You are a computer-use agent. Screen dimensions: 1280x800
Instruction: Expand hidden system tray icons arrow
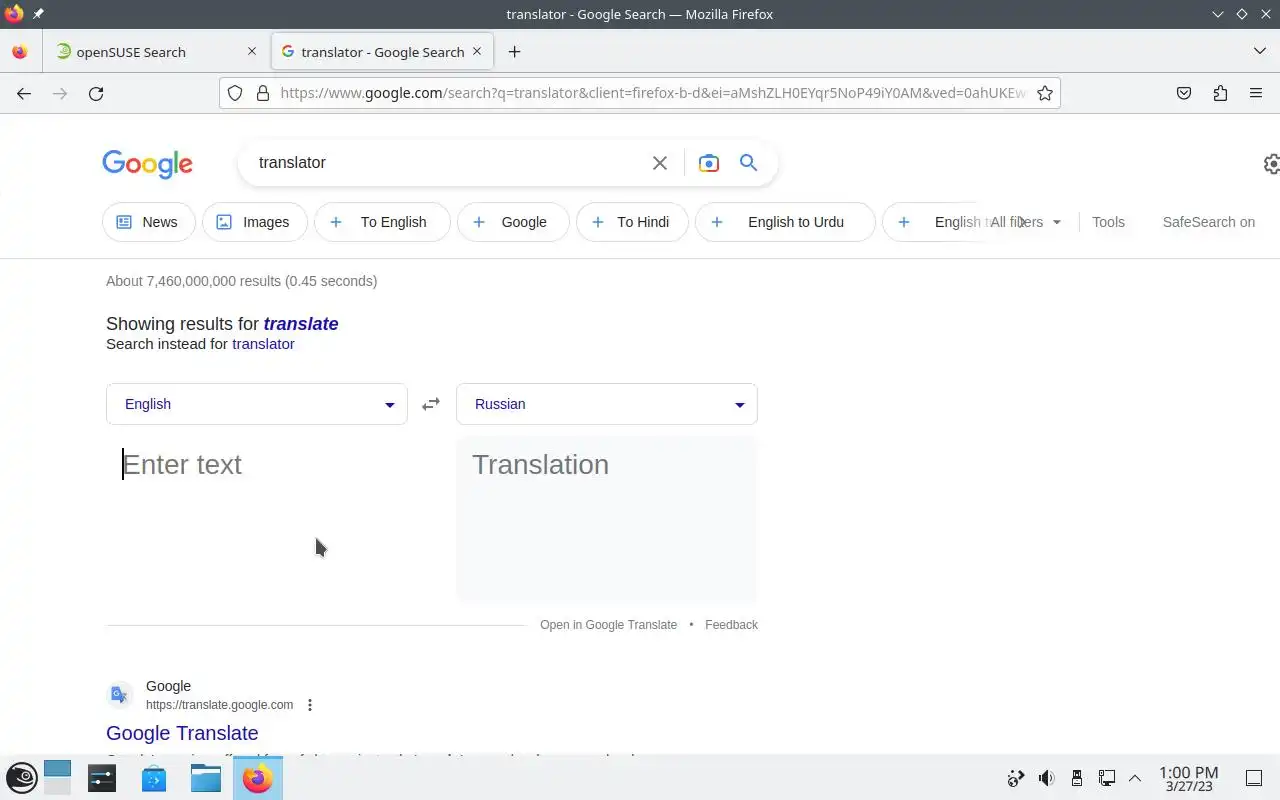click(1135, 778)
